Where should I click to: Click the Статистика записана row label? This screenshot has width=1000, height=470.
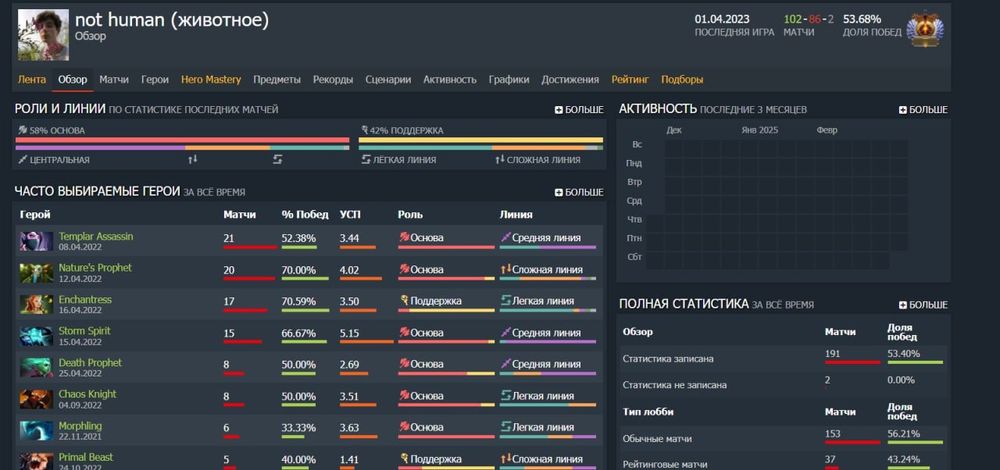[x=668, y=359]
